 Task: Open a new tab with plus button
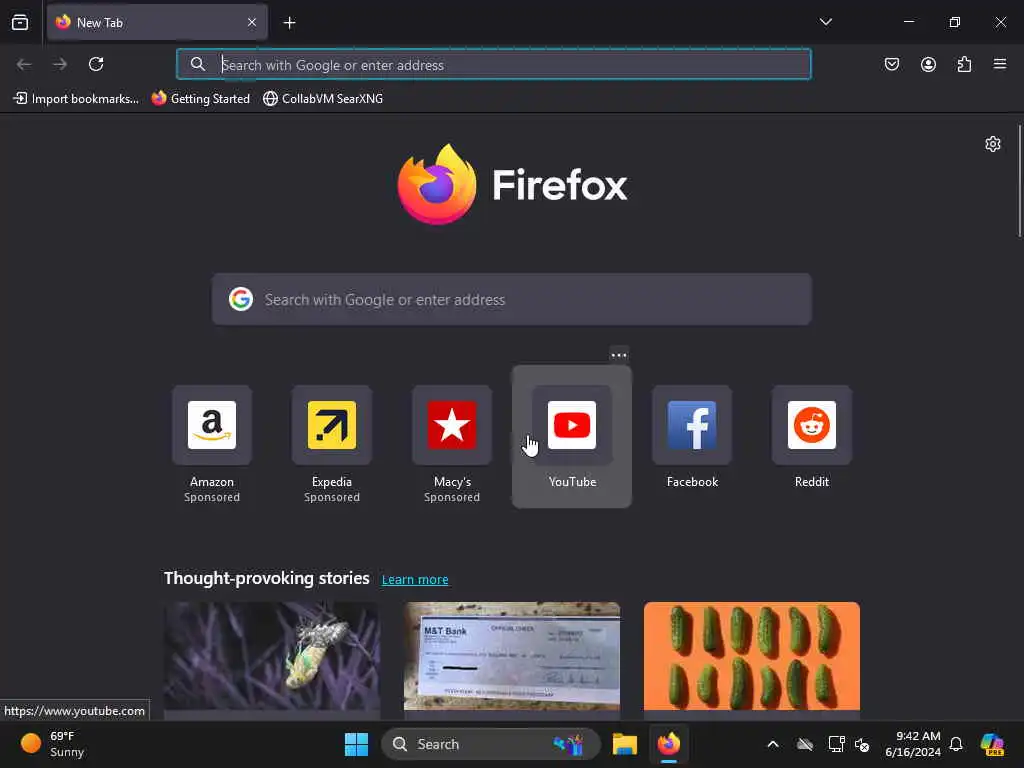pyautogui.click(x=289, y=23)
